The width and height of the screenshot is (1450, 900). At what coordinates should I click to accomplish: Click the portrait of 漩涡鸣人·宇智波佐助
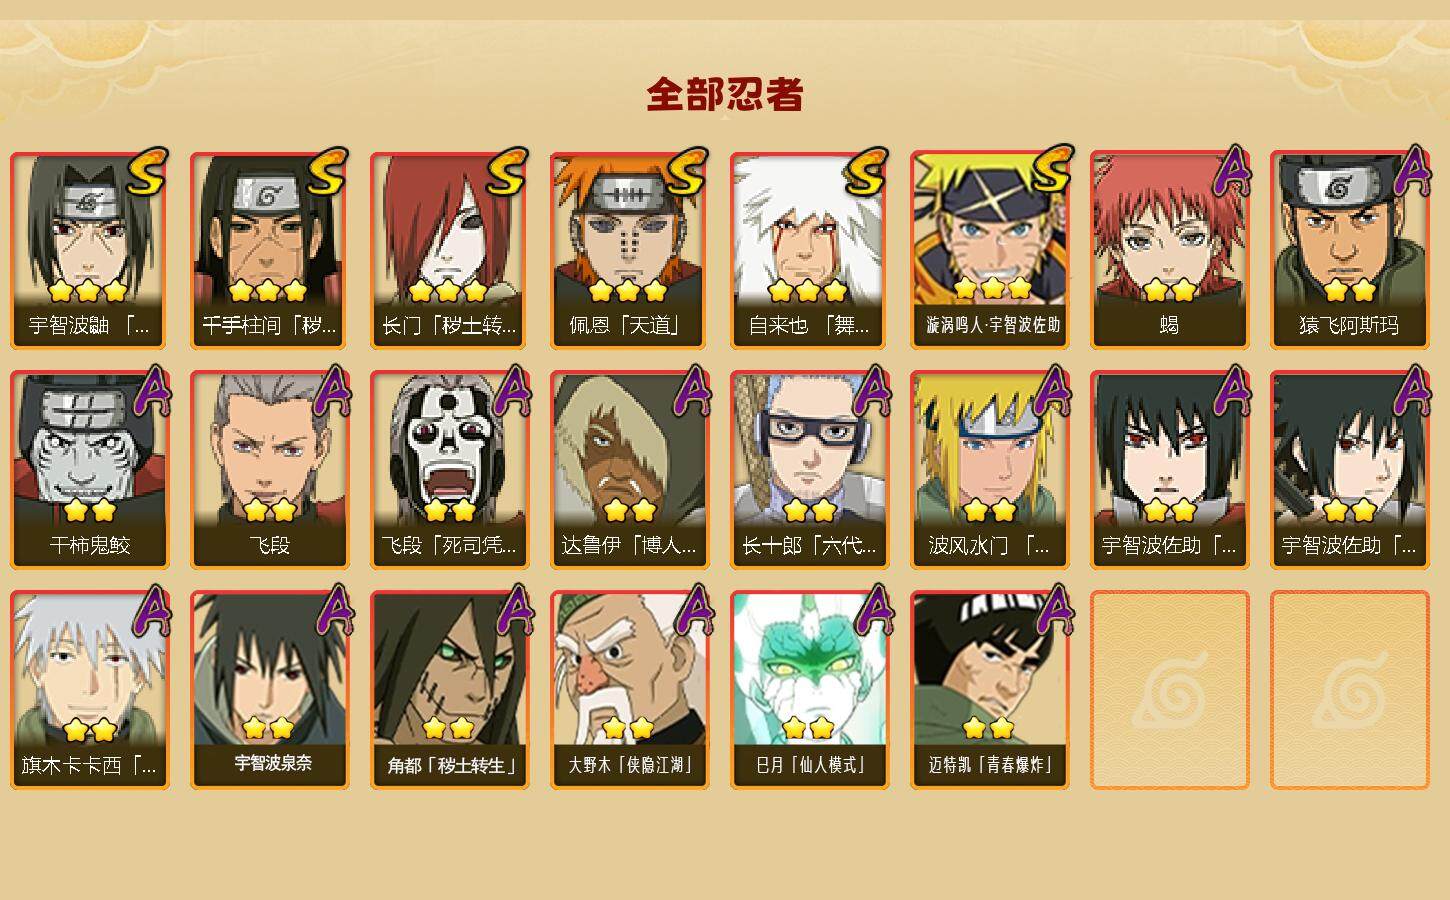(989, 230)
